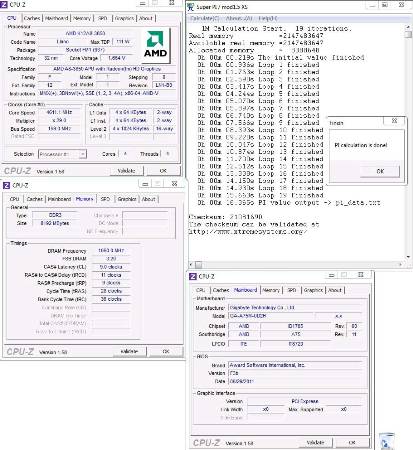Click the DRAM Frequency value field

click(x=111, y=250)
